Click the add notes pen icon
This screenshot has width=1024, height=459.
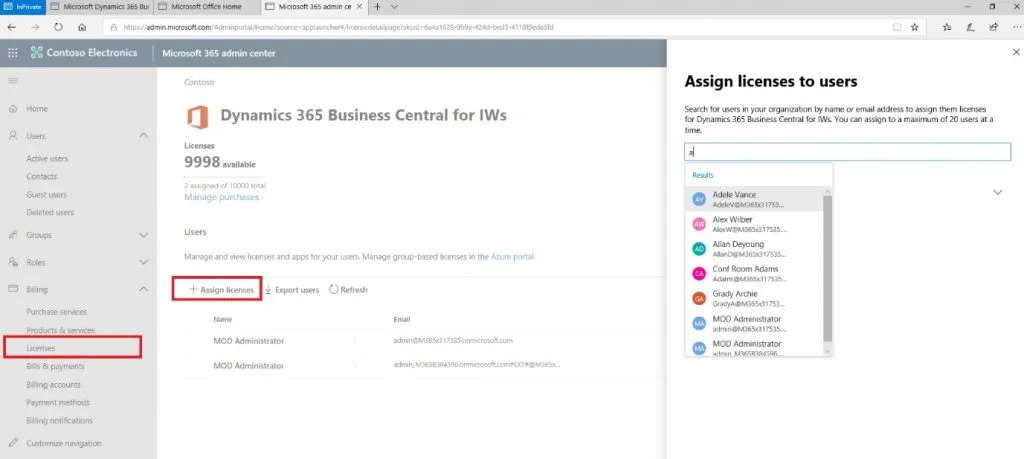pos(970,27)
